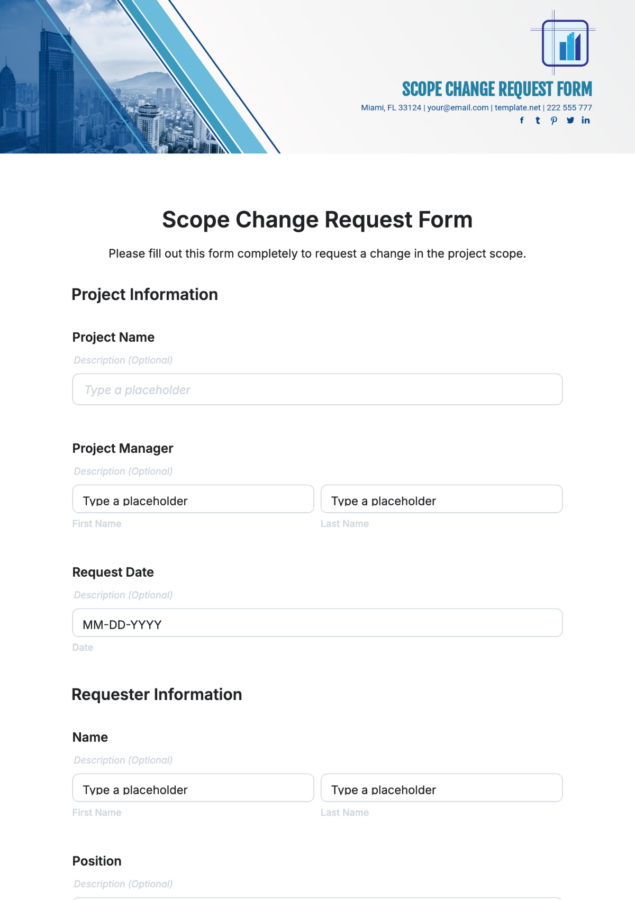Open the Twitter icon
Image resolution: width=635 pixels, height=900 pixels.
click(x=569, y=120)
